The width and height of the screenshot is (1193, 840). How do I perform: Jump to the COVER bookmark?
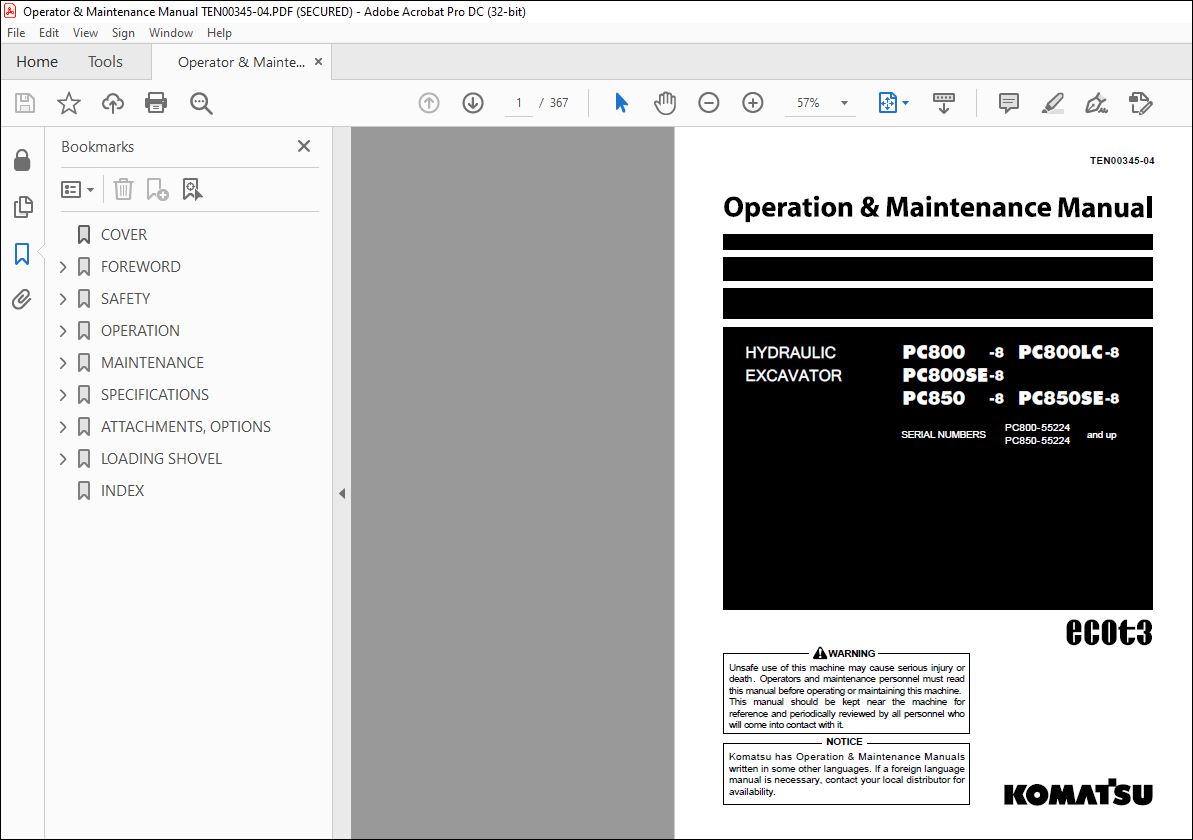[x=124, y=235]
